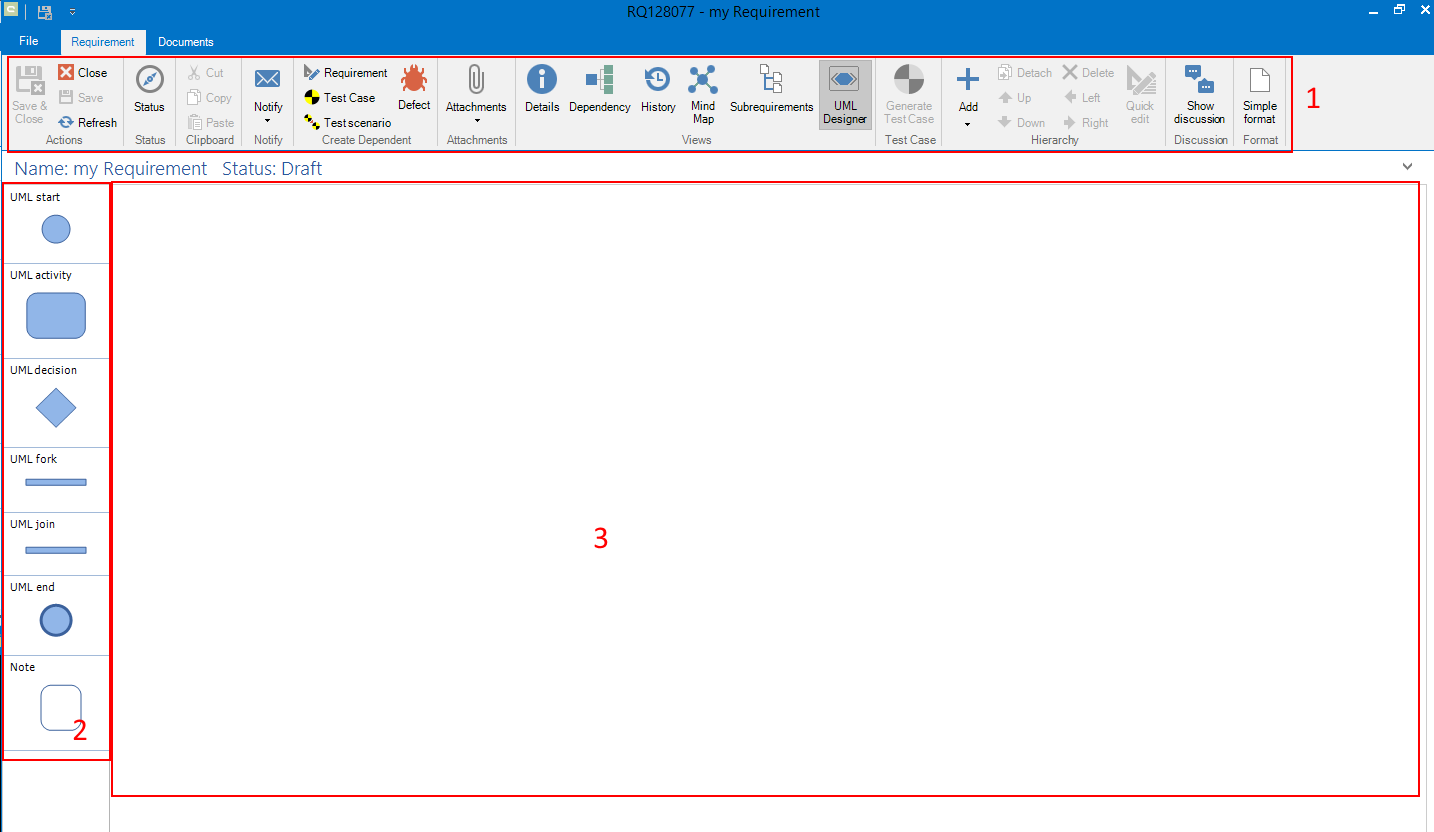Select the UML decision diamond shape

(x=56, y=407)
